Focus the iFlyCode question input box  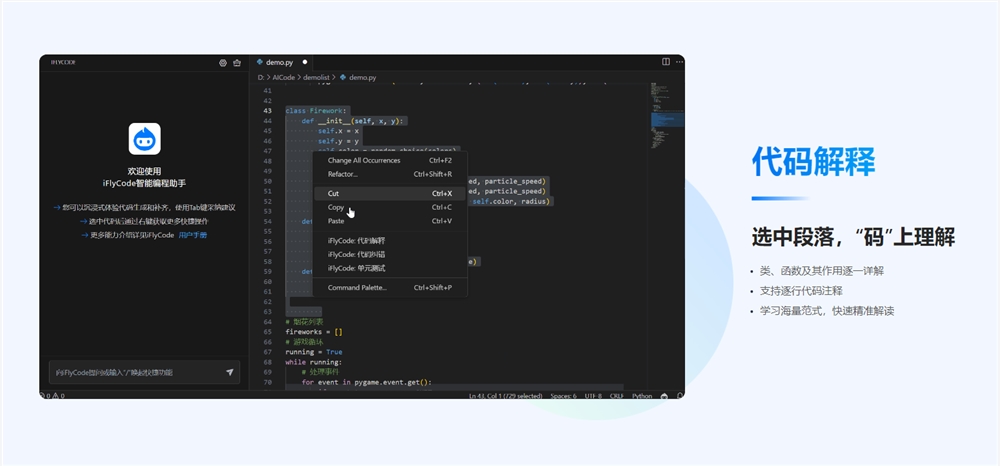click(x=144, y=372)
